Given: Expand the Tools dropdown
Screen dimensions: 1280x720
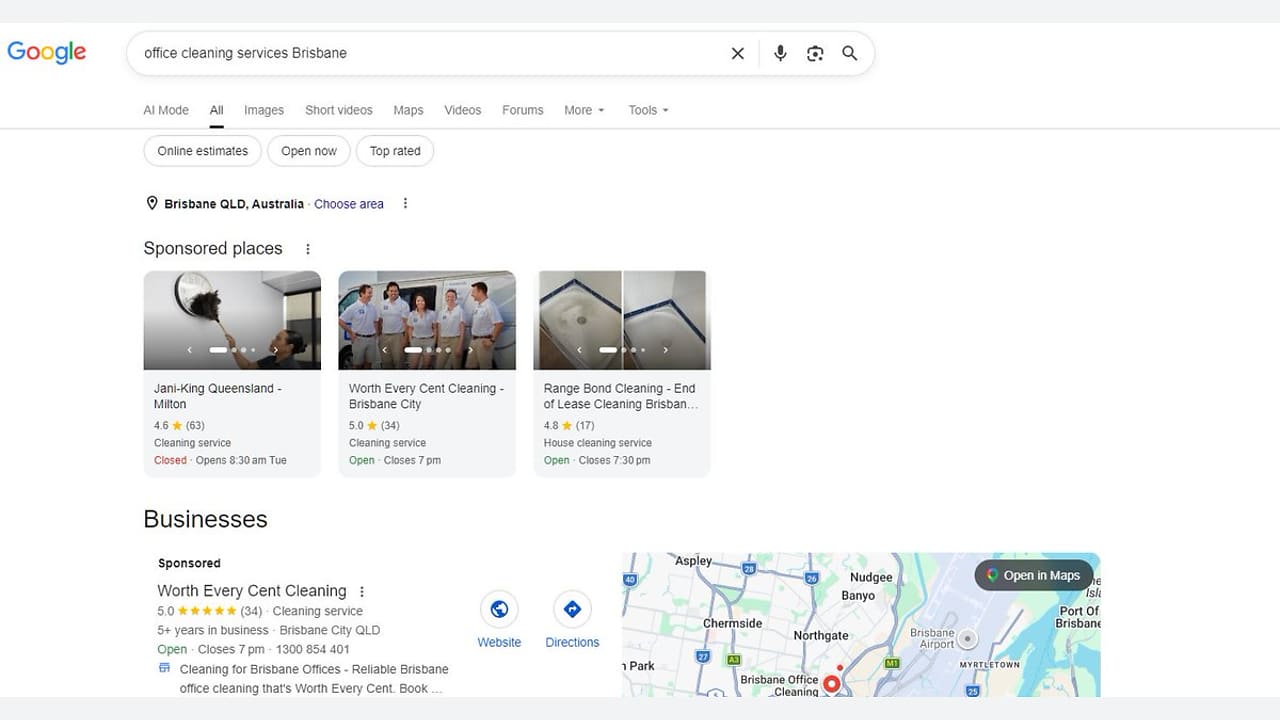Looking at the screenshot, I should 648,110.
